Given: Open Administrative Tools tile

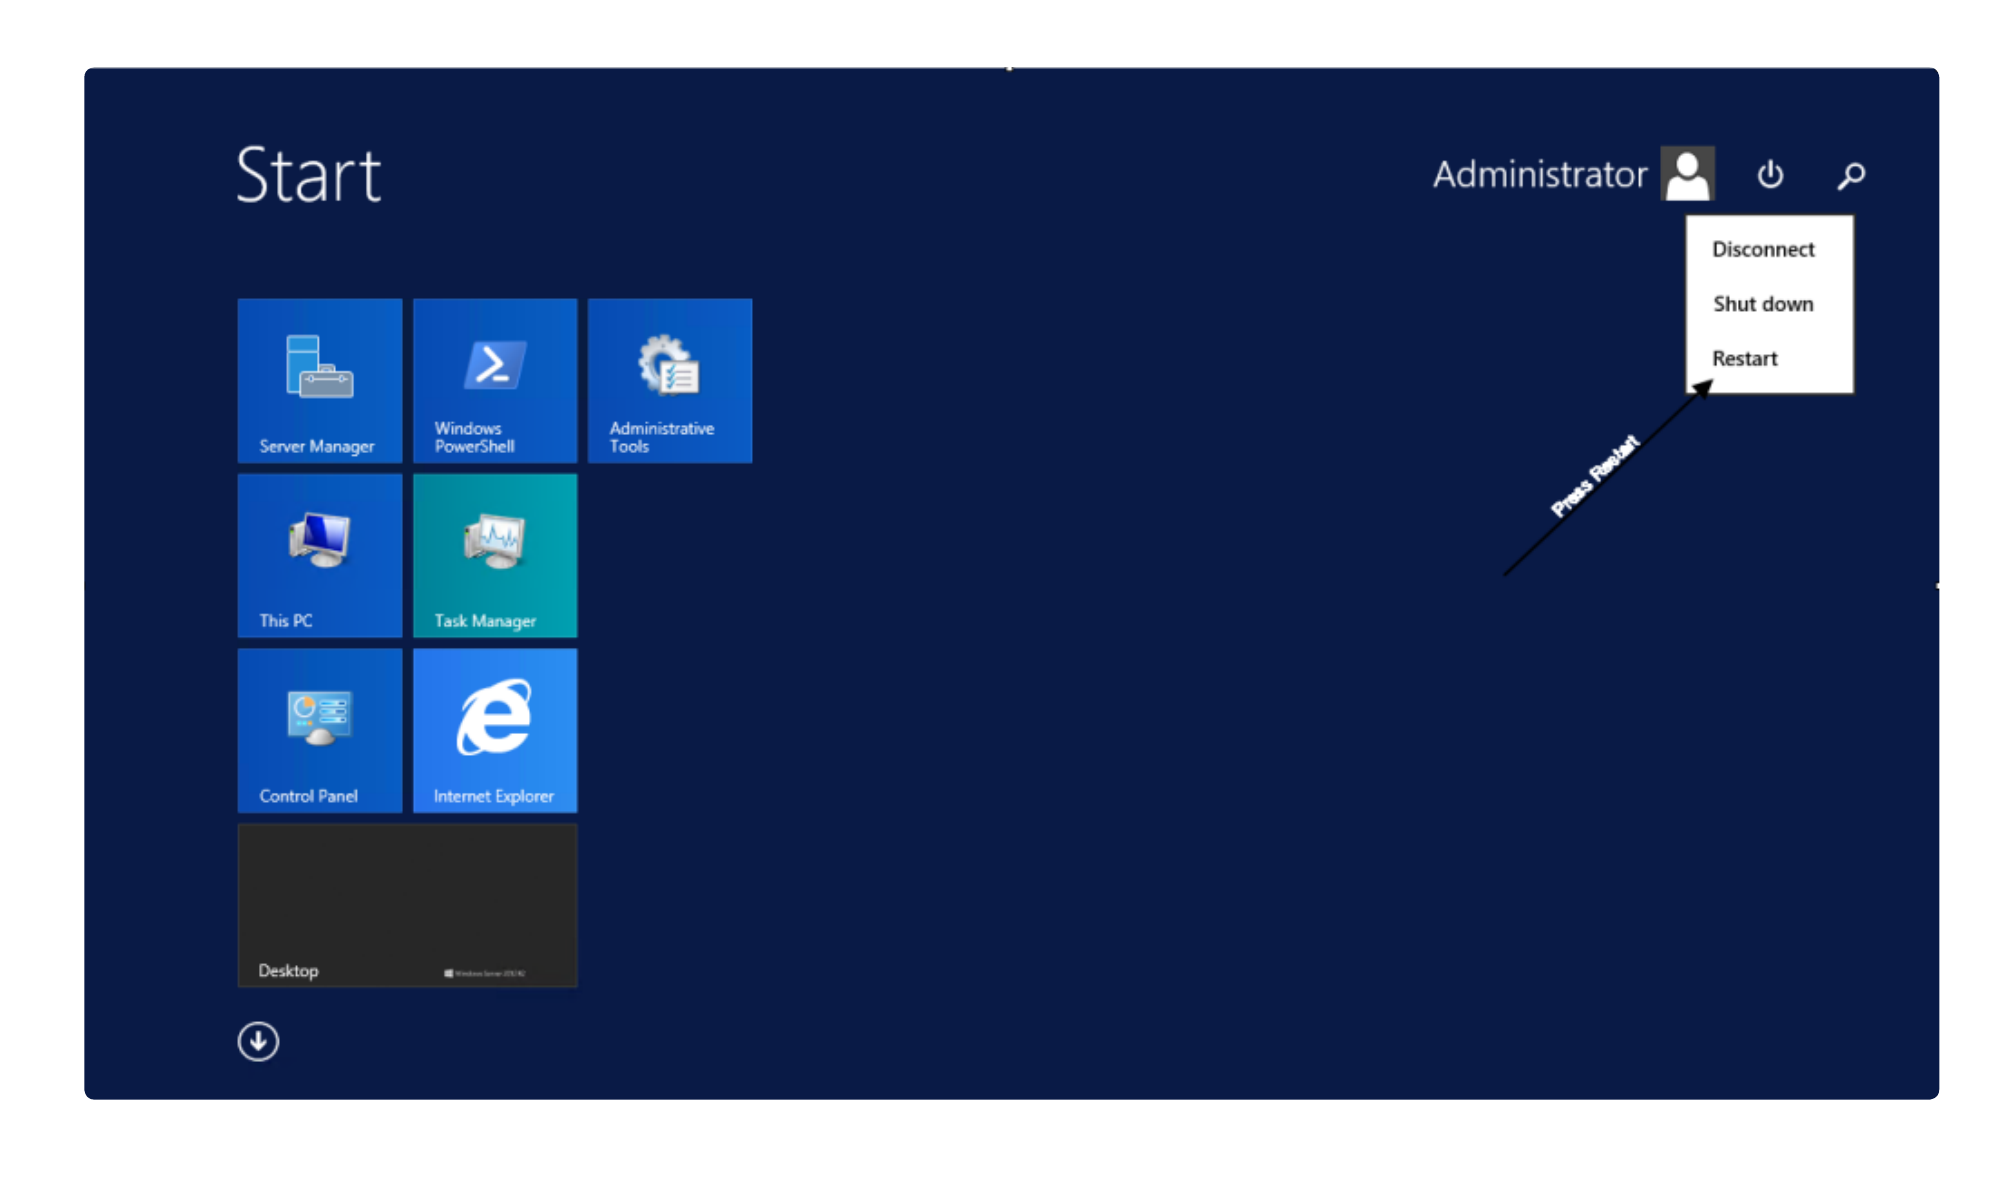Looking at the screenshot, I should (x=670, y=380).
